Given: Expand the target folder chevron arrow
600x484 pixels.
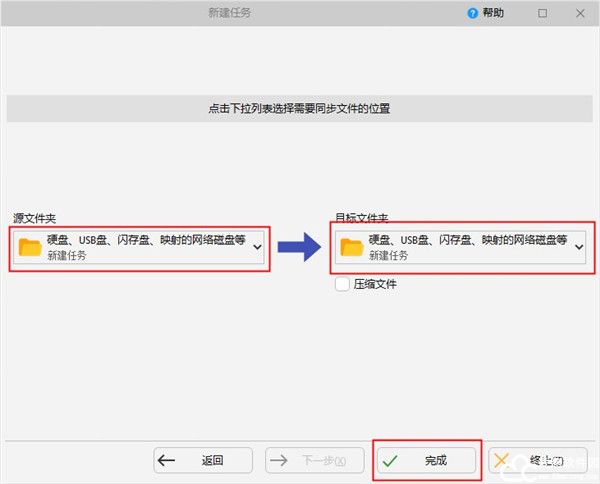Looking at the screenshot, I should coord(579,247).
